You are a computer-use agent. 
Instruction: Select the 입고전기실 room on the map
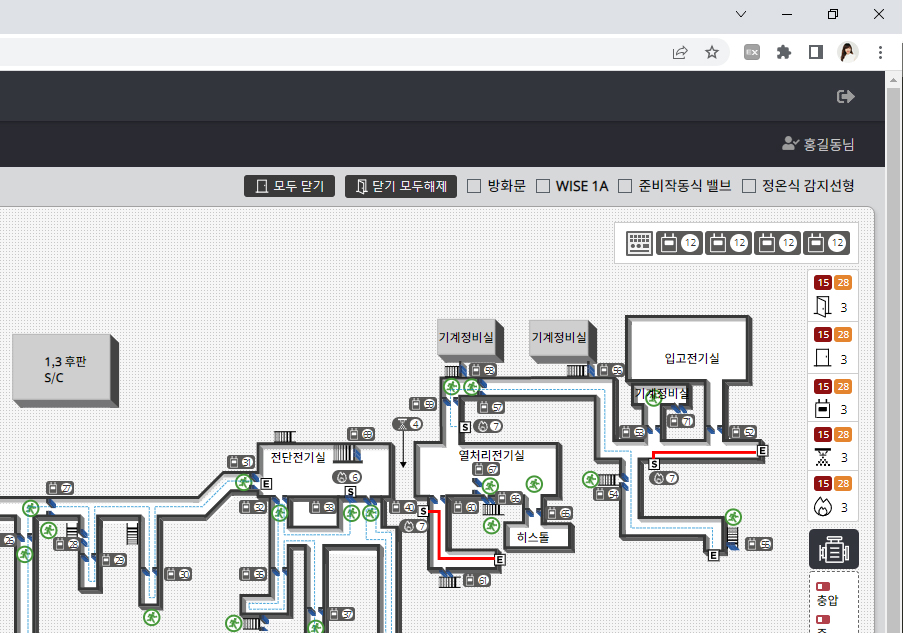pyautogui.click(x=691, y=357)
